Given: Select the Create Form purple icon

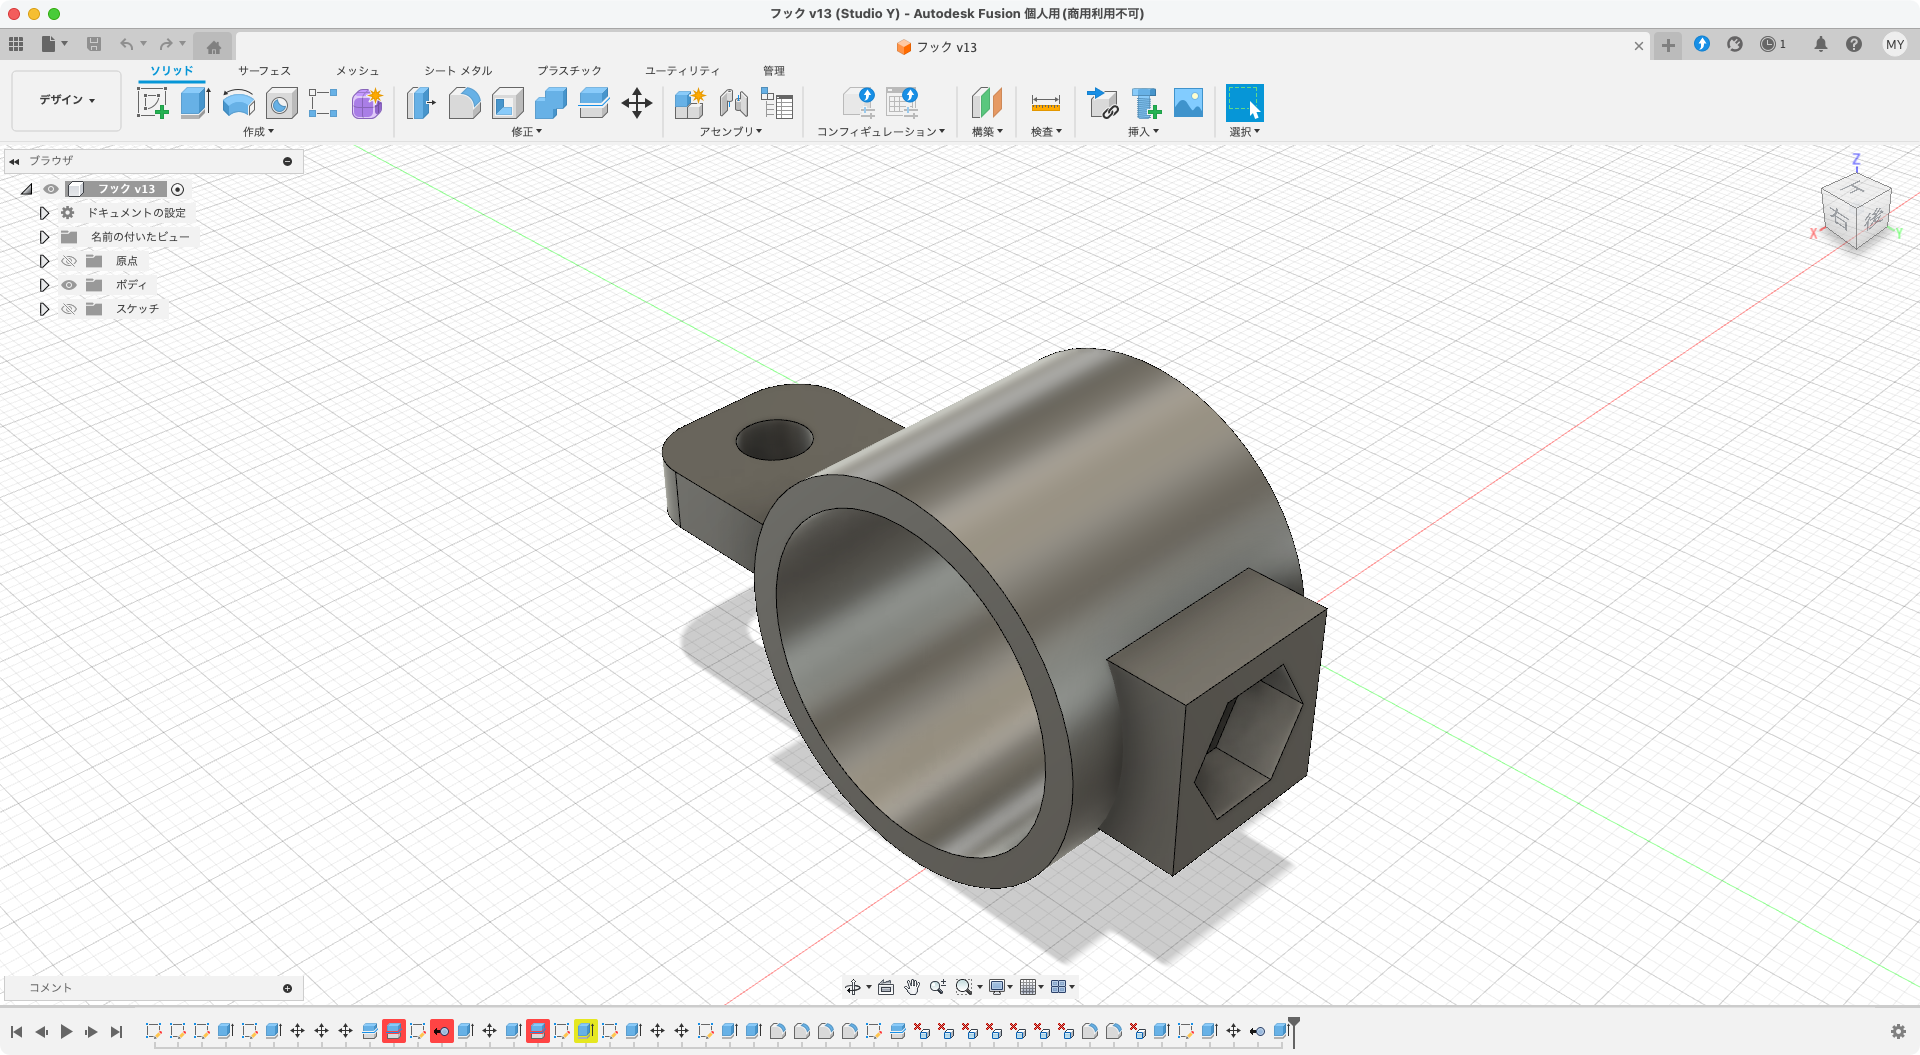Looking at the screenshot, I should point(367,103).
